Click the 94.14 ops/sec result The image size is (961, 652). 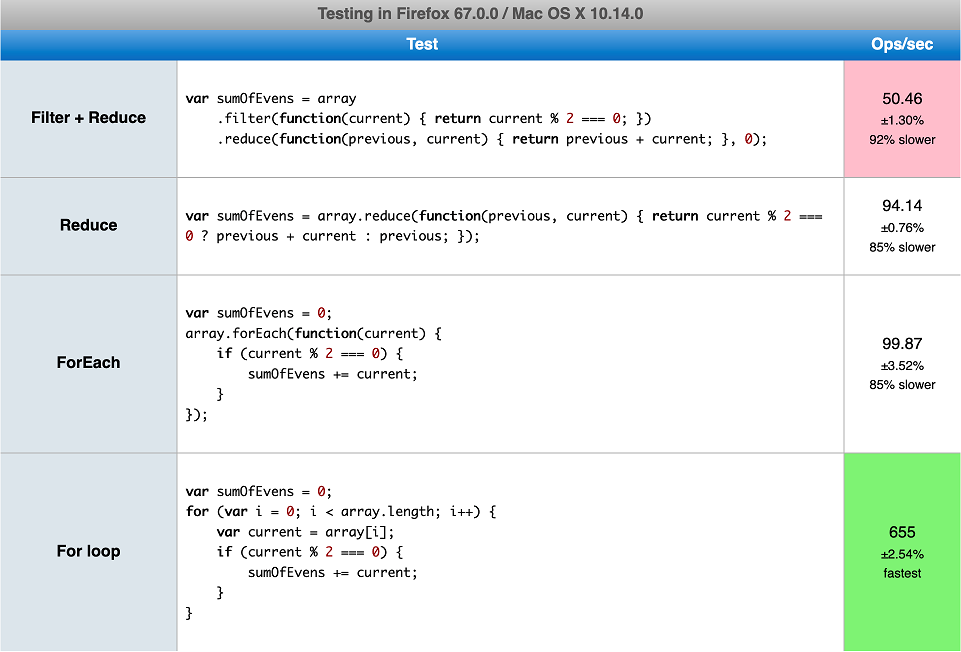click(x=902, y=206)
